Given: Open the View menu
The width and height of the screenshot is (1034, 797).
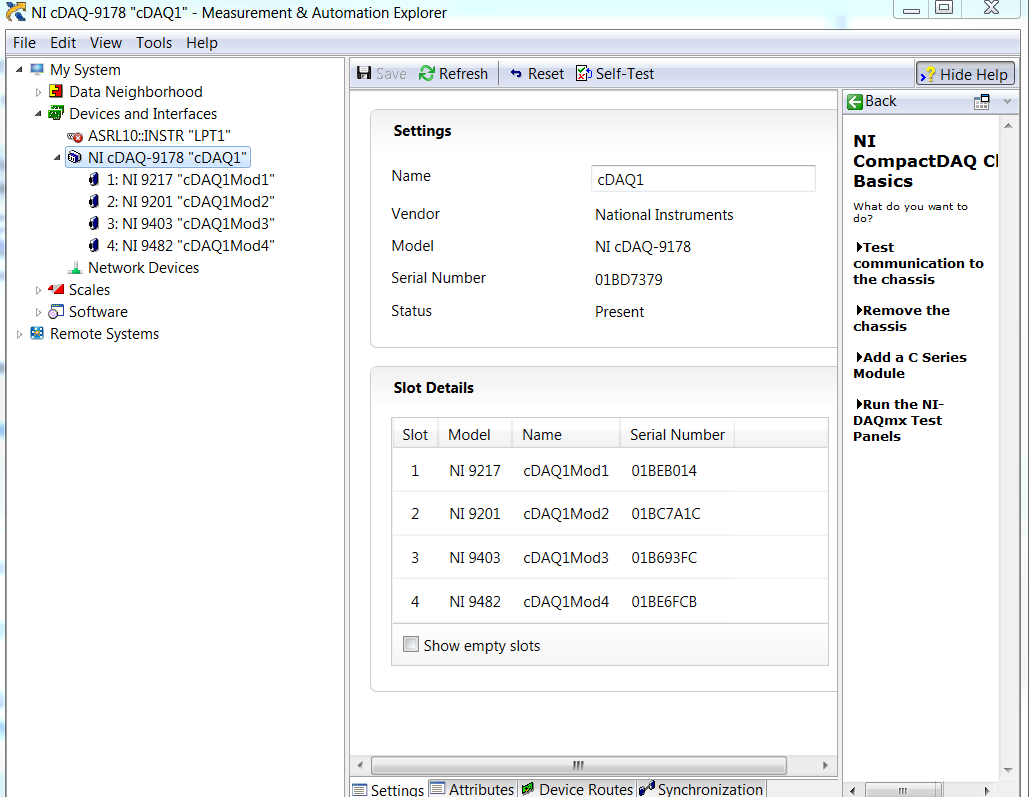Looking at the screenshot, I should 106,43.
